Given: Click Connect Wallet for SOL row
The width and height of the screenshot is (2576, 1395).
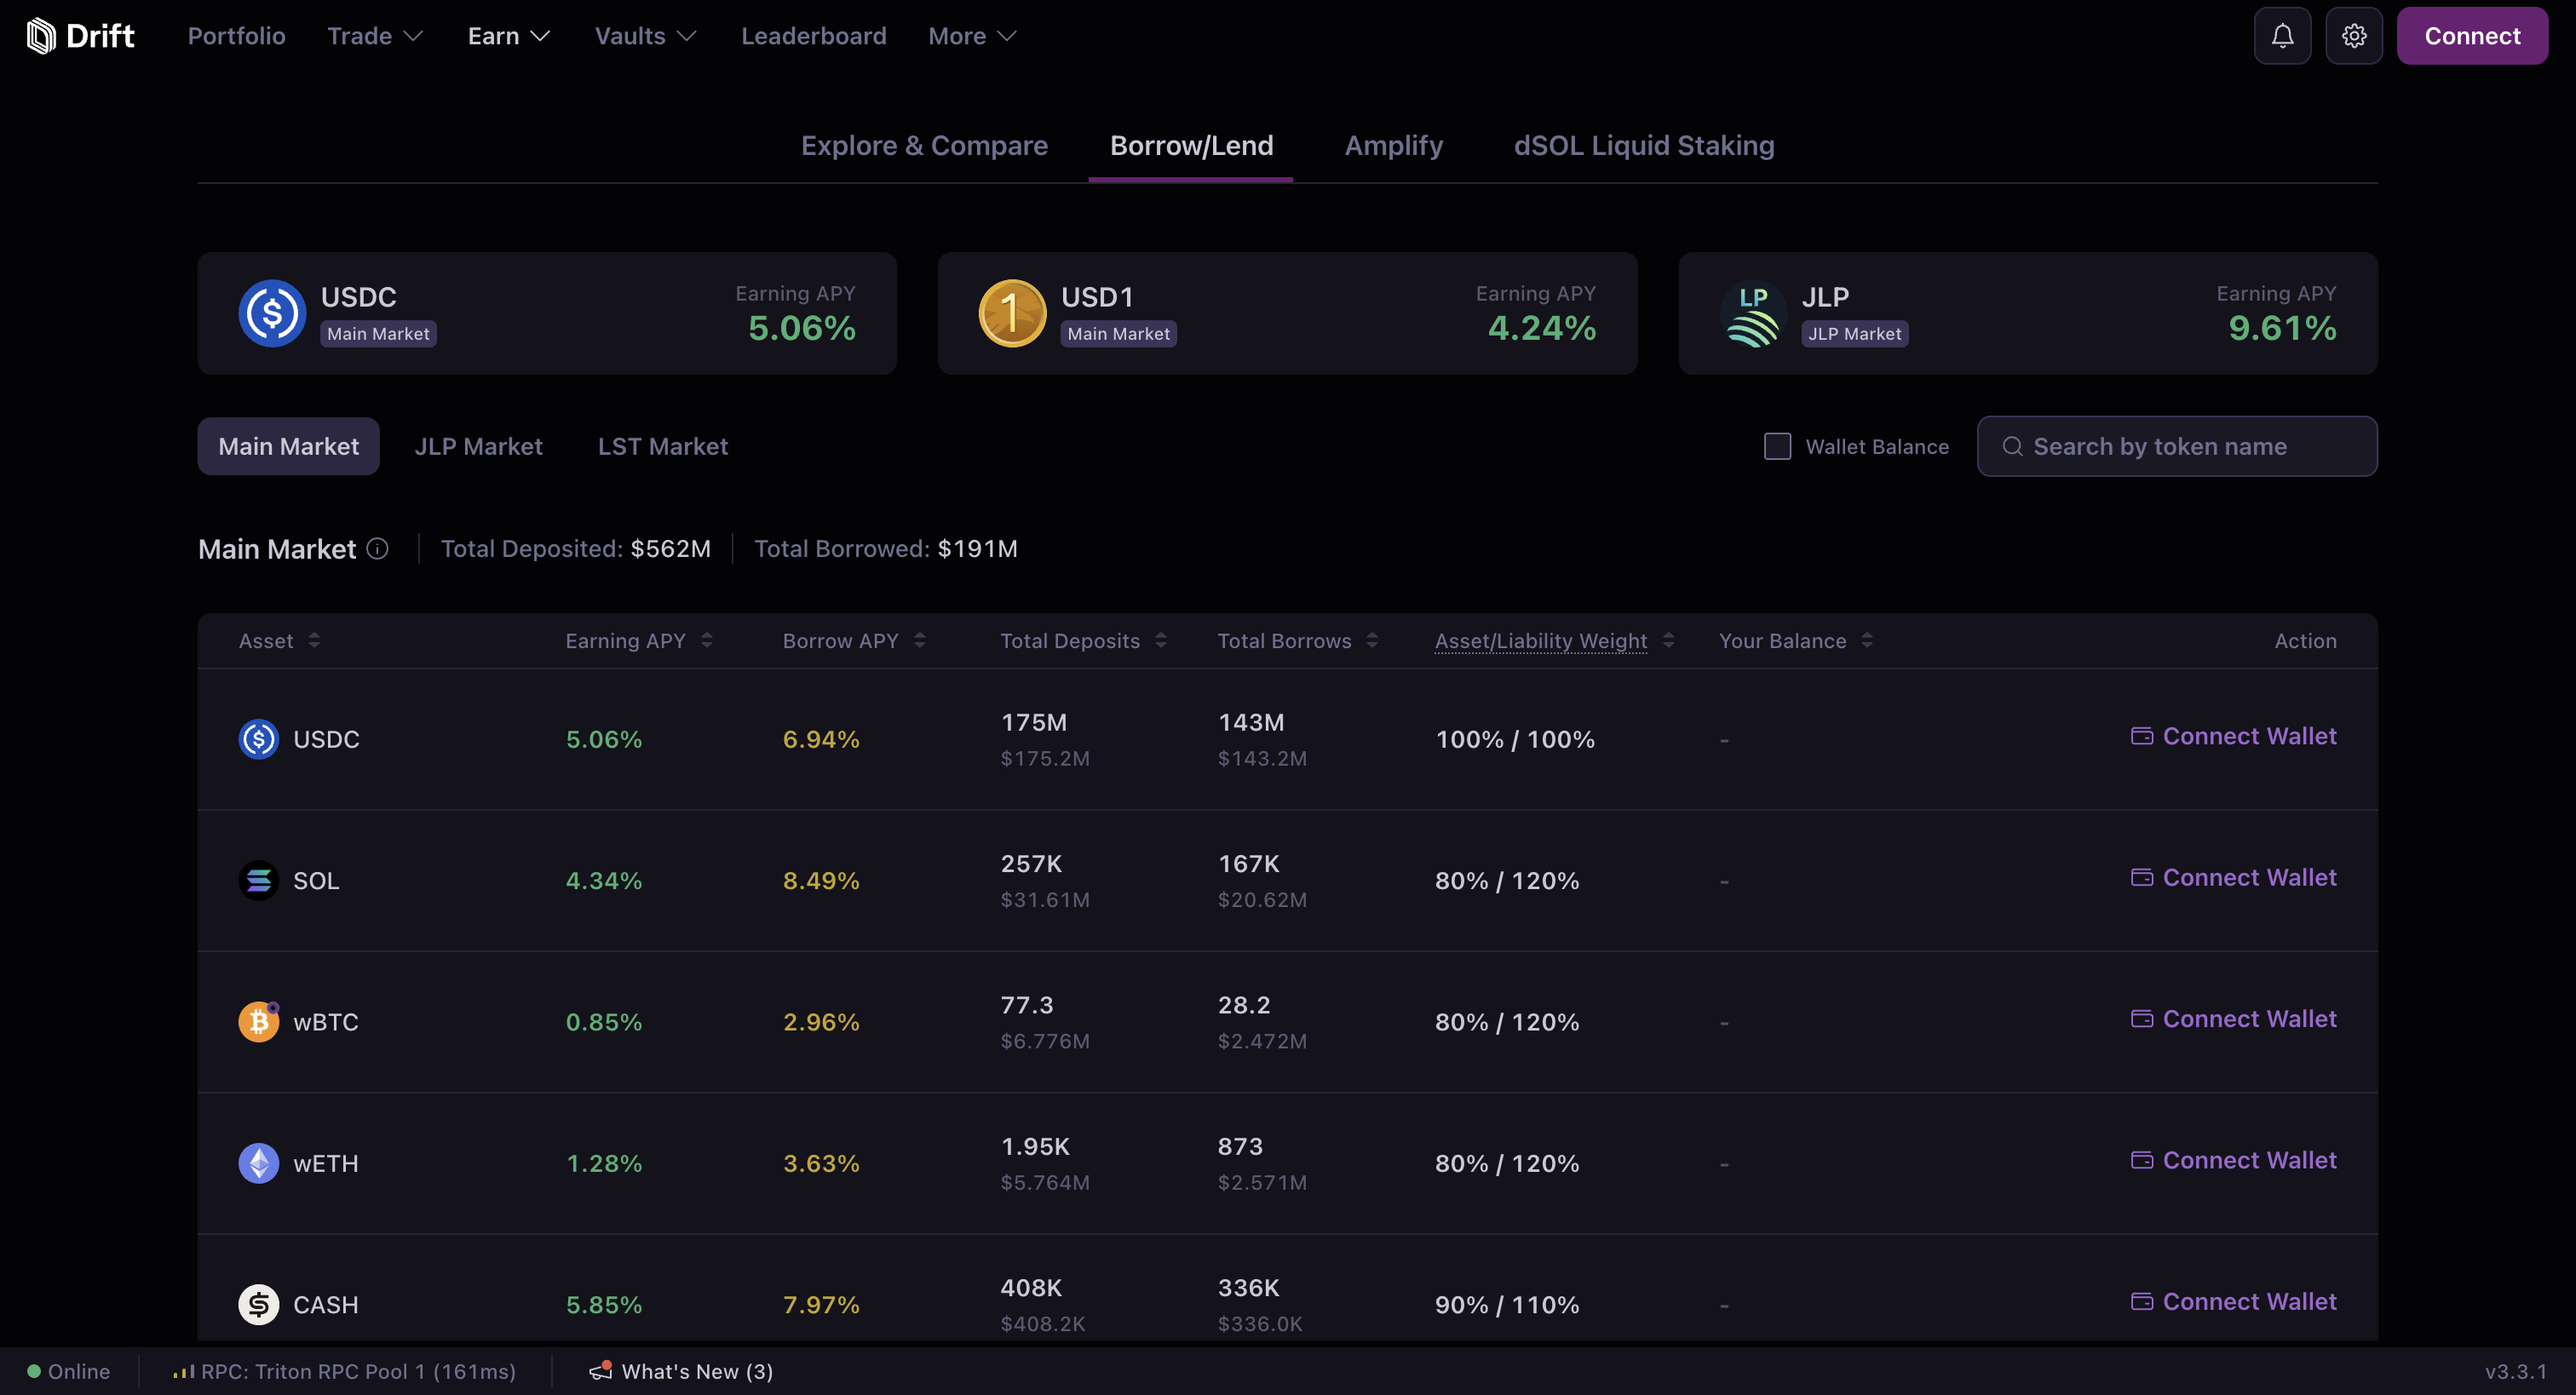Looking at the screenshot, I should pos(2233,877).
